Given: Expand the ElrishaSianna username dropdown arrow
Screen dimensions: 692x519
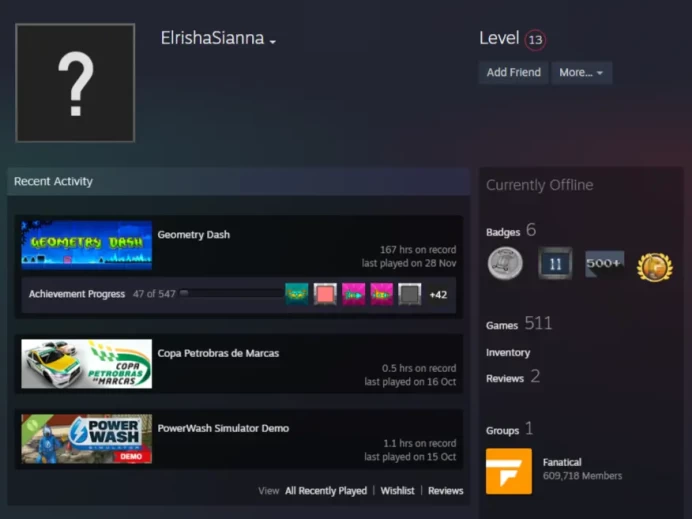Looking at the screenshot, I should click(x=273, y=41).
